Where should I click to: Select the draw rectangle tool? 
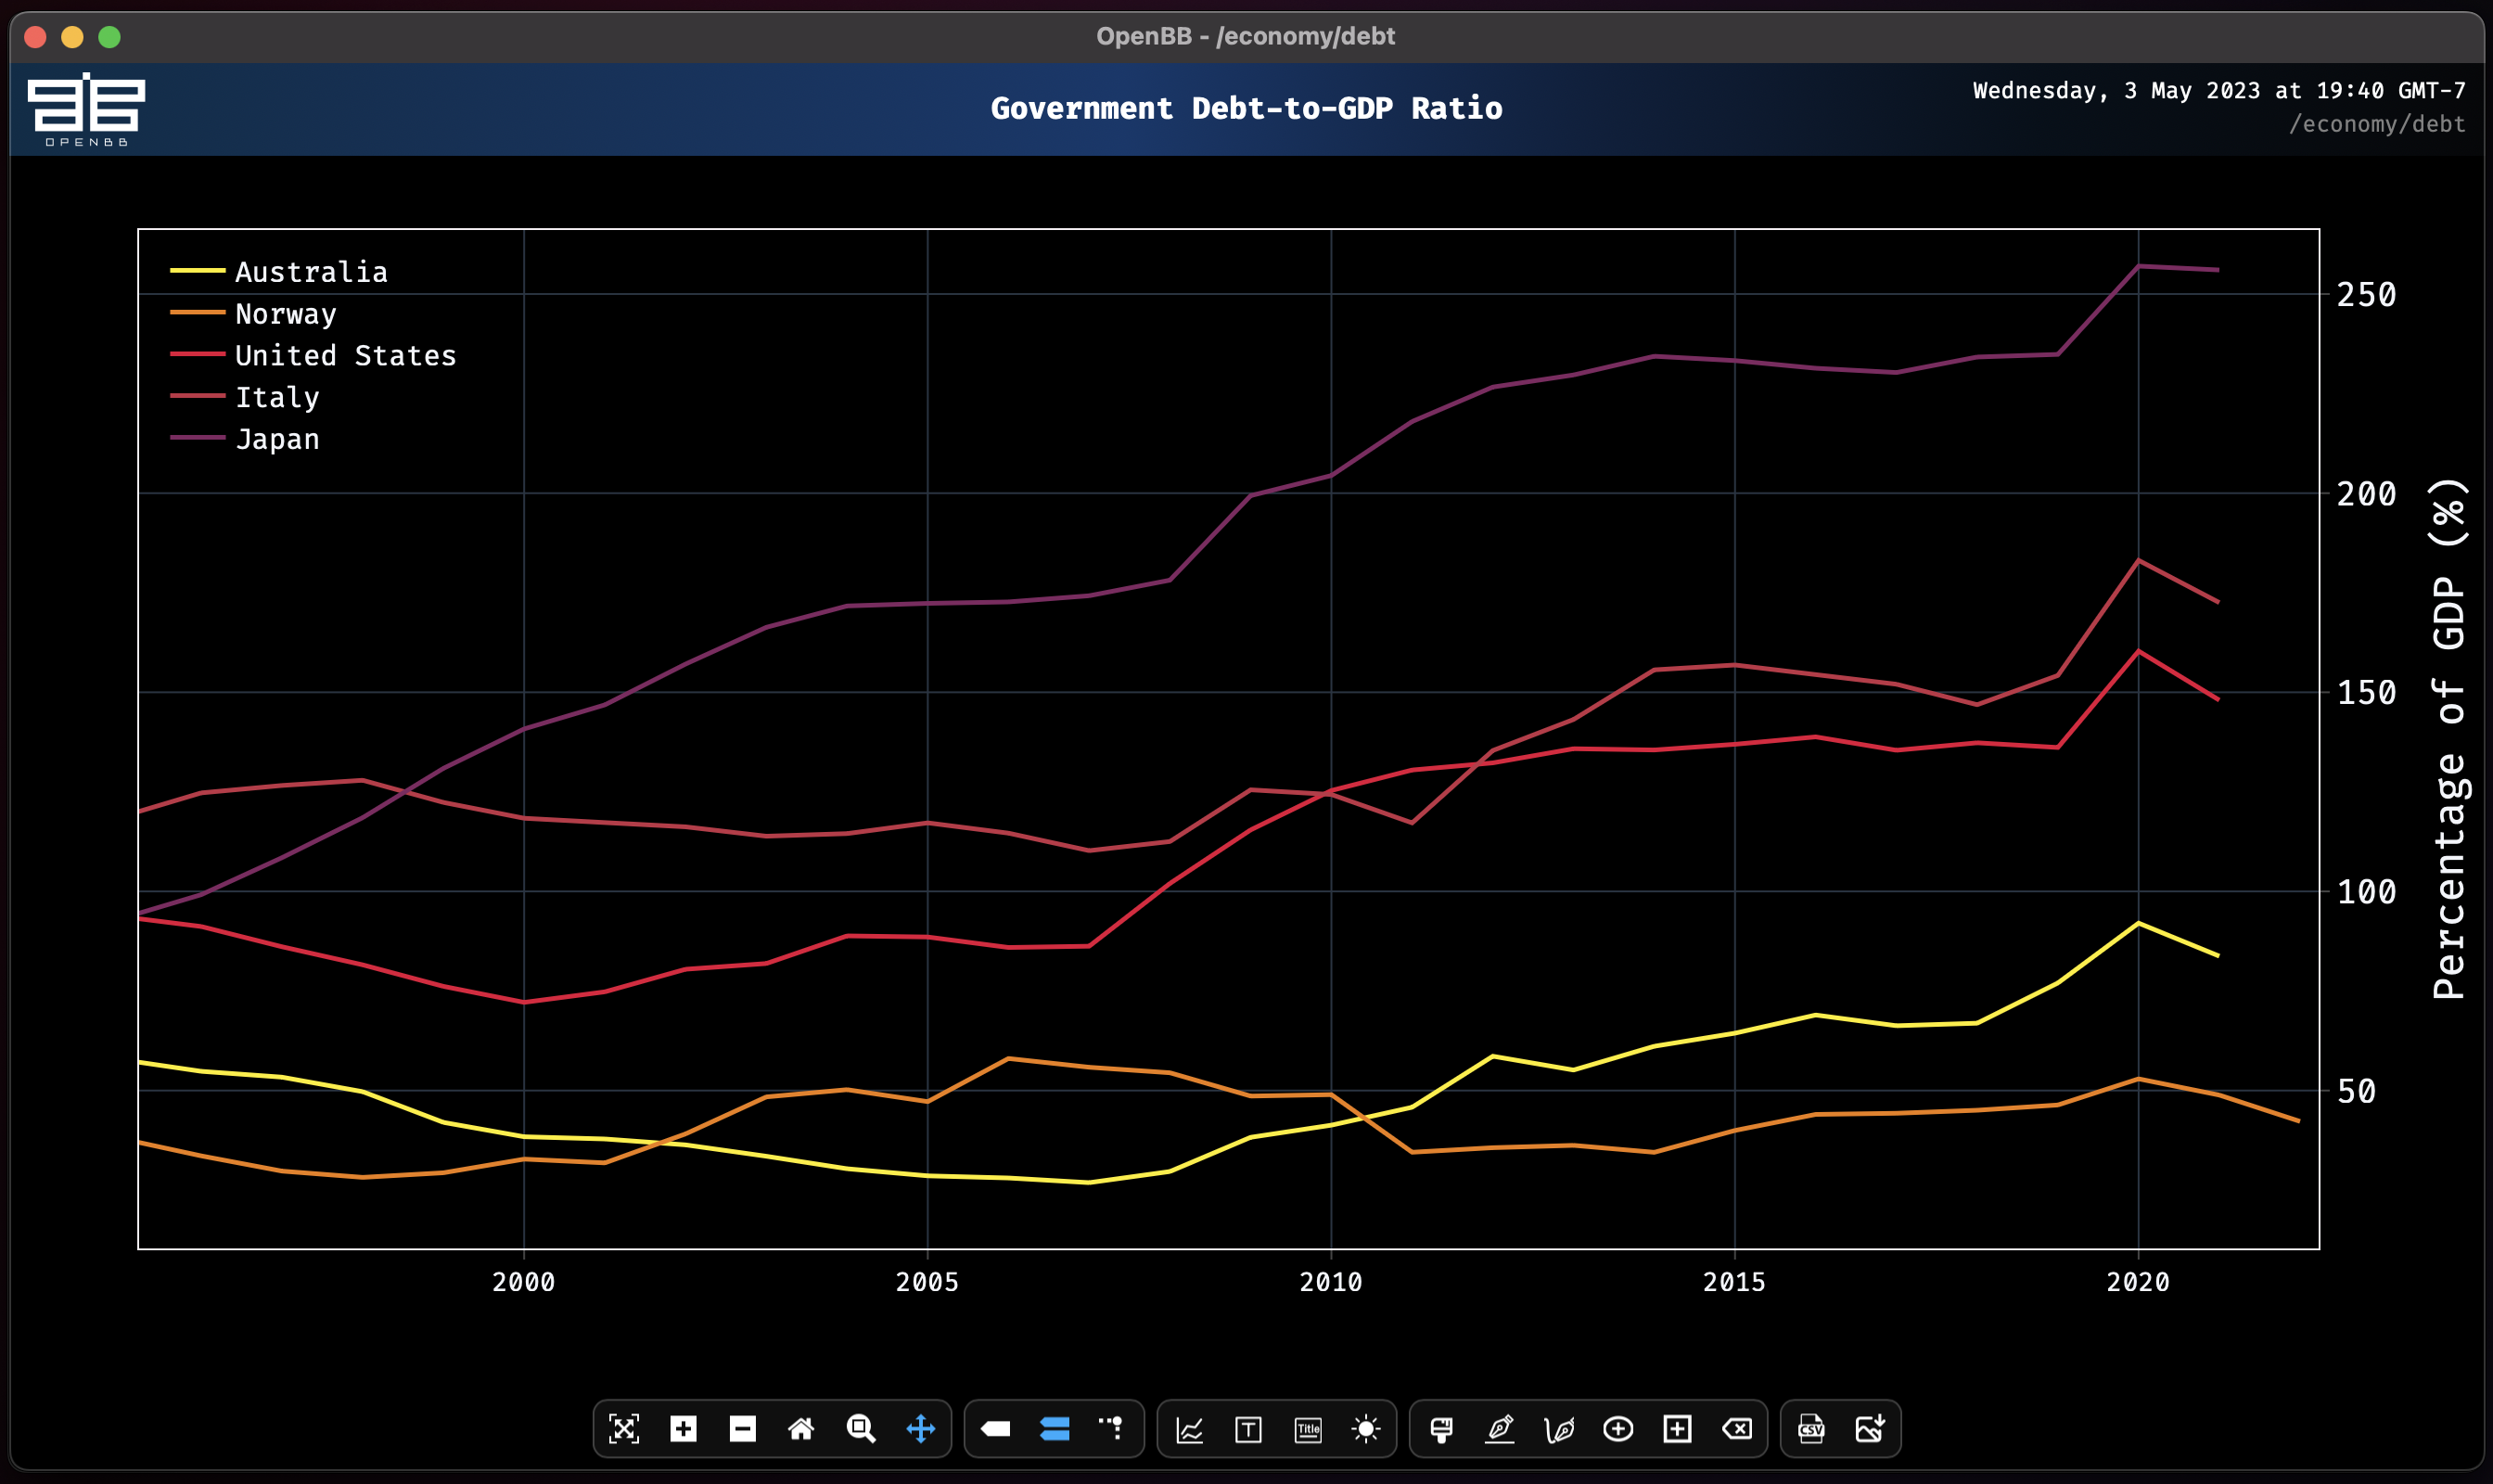pyautogui.click(x=1677, y=1428)
